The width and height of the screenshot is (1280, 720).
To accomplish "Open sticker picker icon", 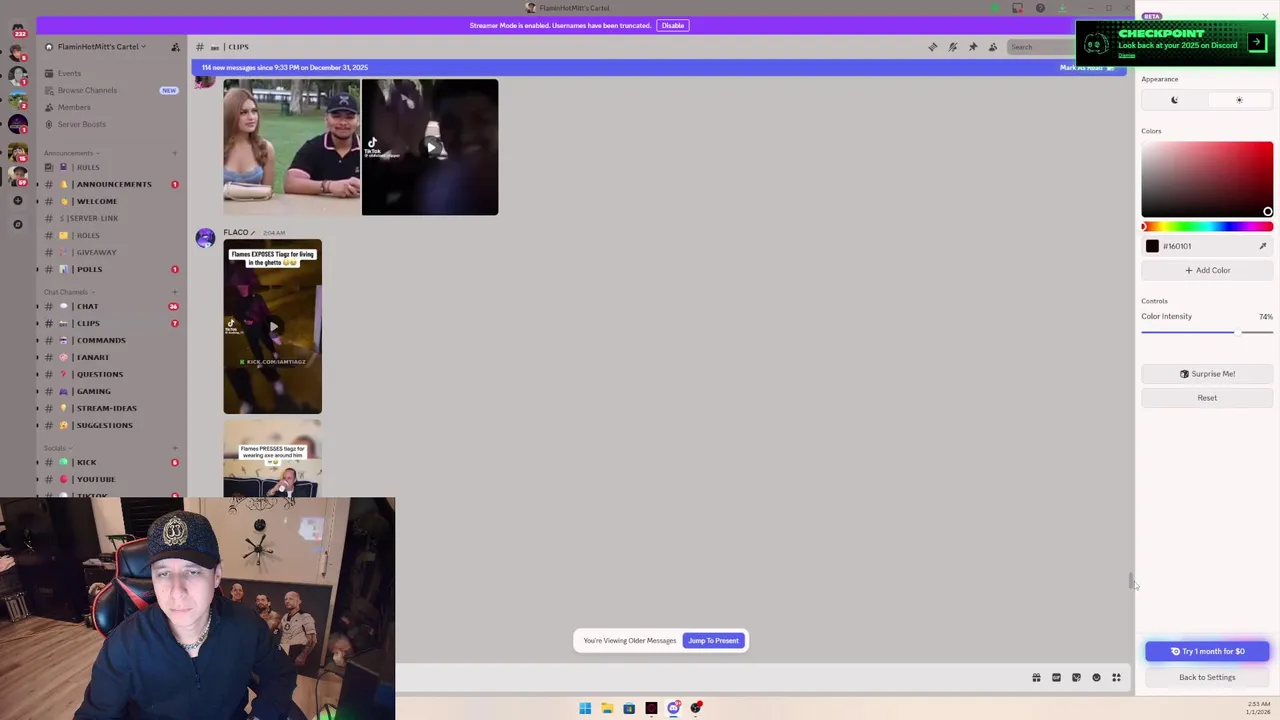I will pyautogui.click(x=1076, y=678).
